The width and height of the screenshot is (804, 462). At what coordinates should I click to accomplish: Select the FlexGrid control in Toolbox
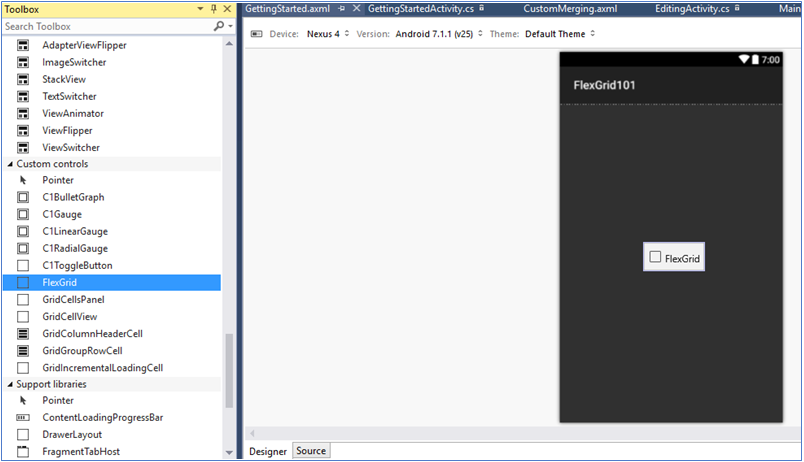tap(59, 283)
